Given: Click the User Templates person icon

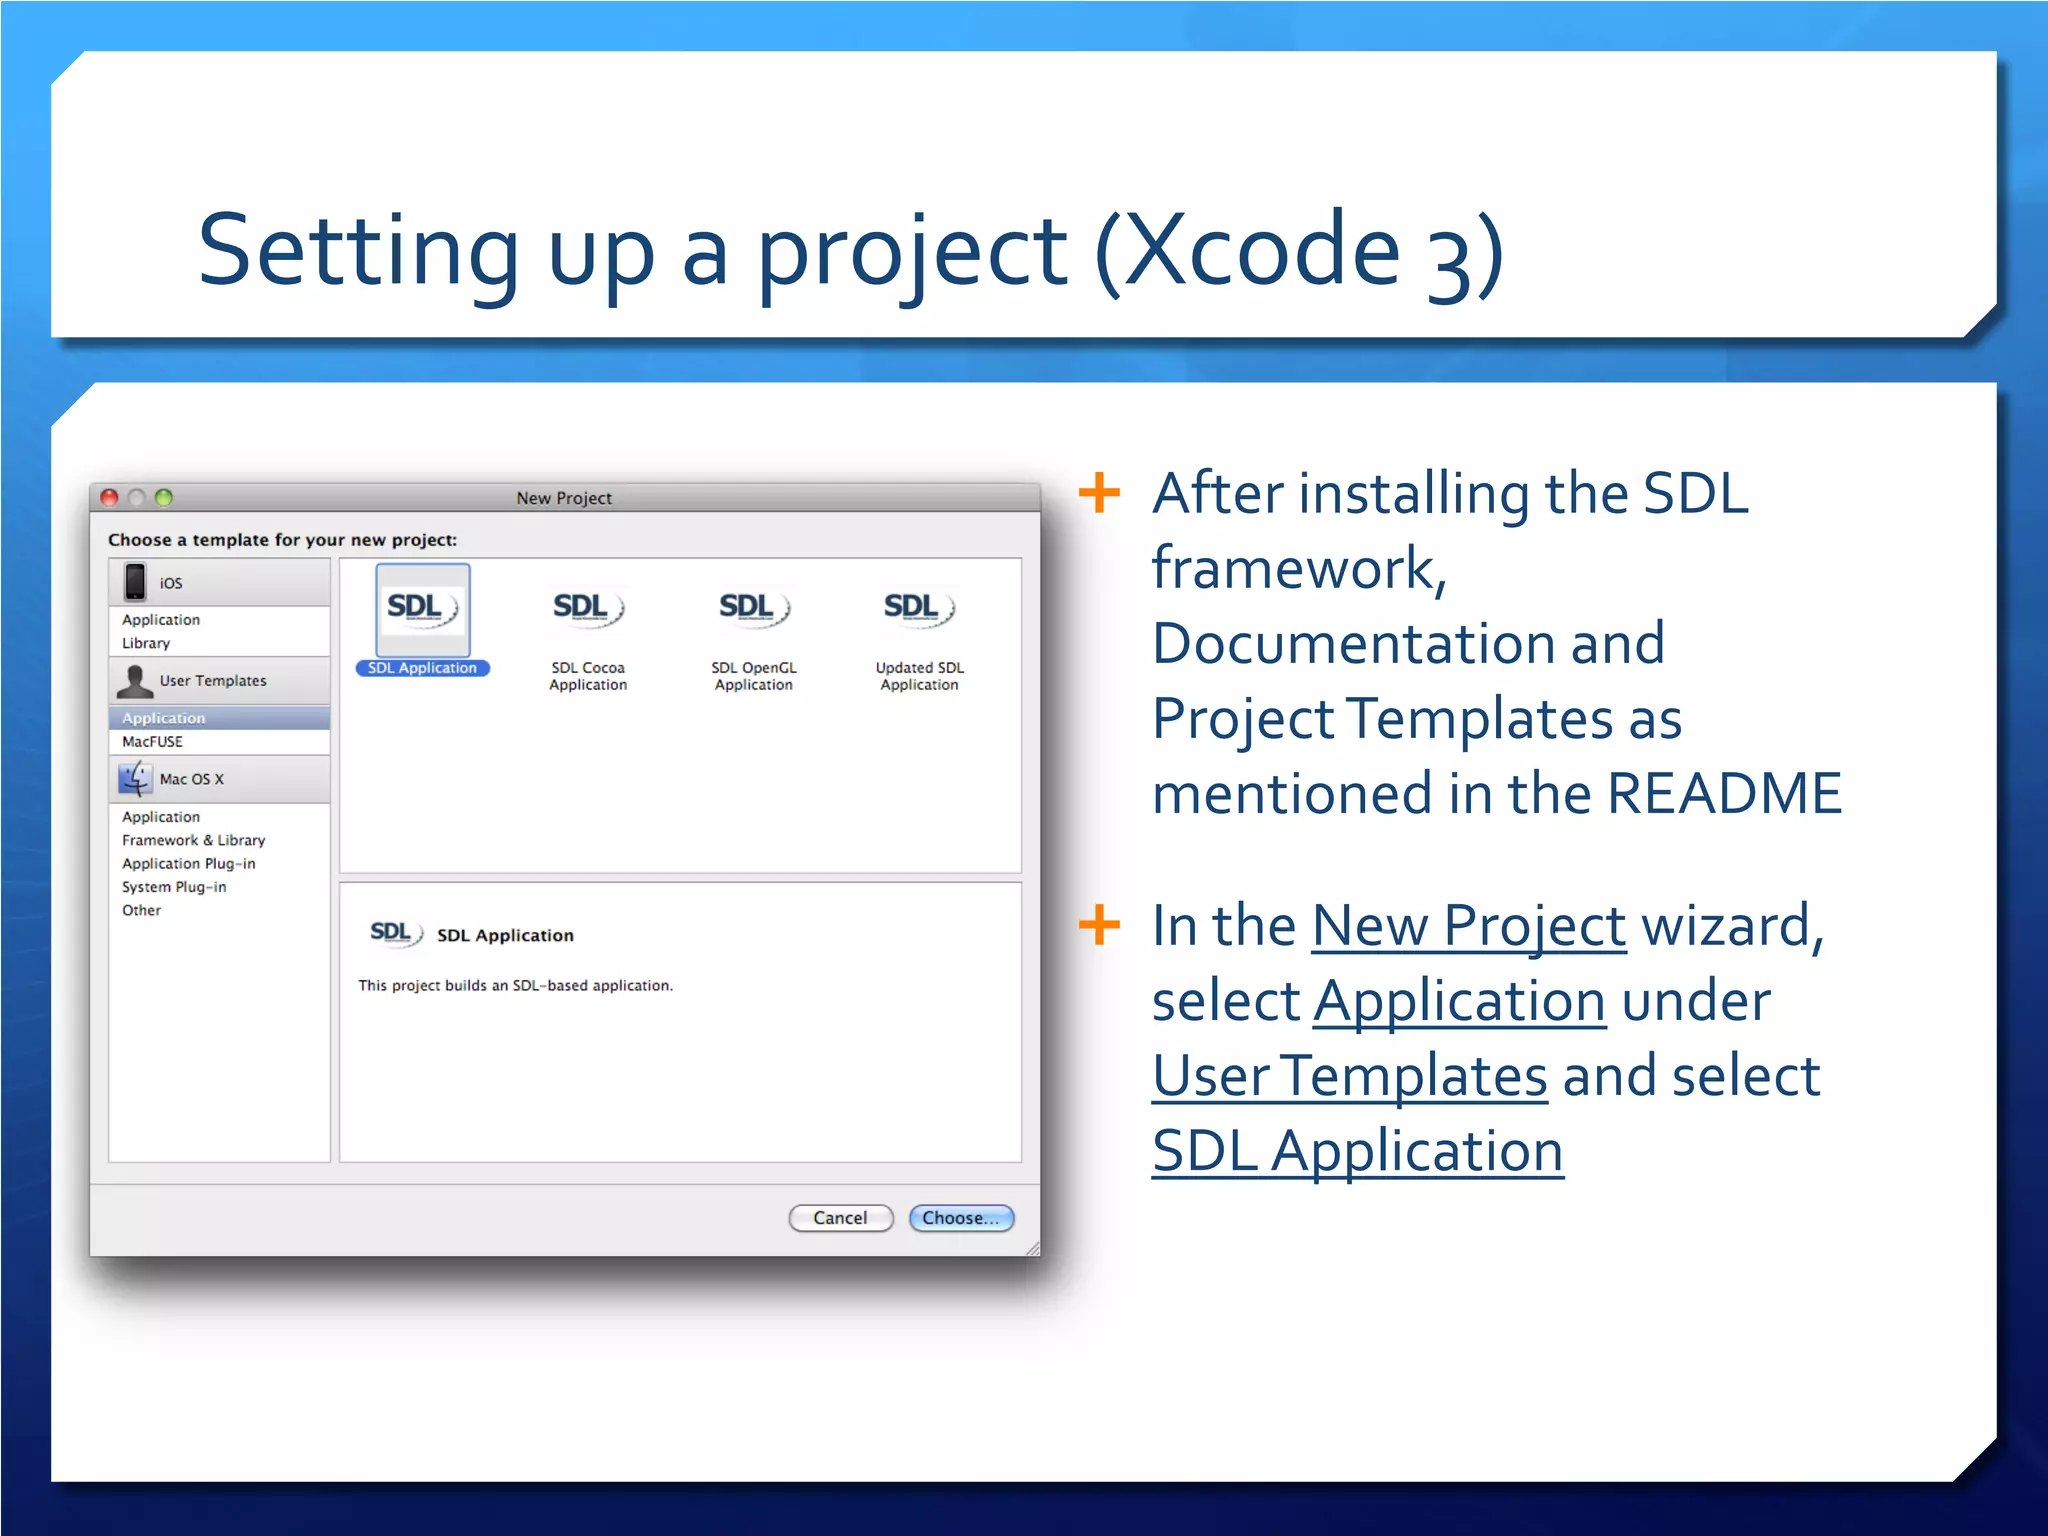Looking at the screenshot, I should (135, 681).
